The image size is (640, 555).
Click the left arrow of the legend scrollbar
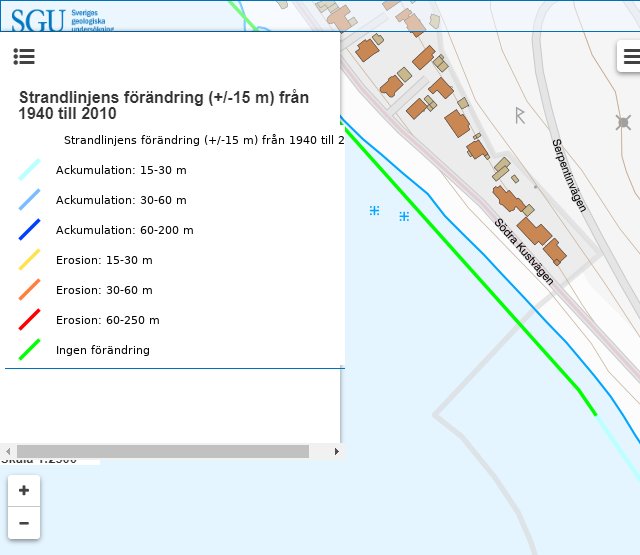[8, 451]
